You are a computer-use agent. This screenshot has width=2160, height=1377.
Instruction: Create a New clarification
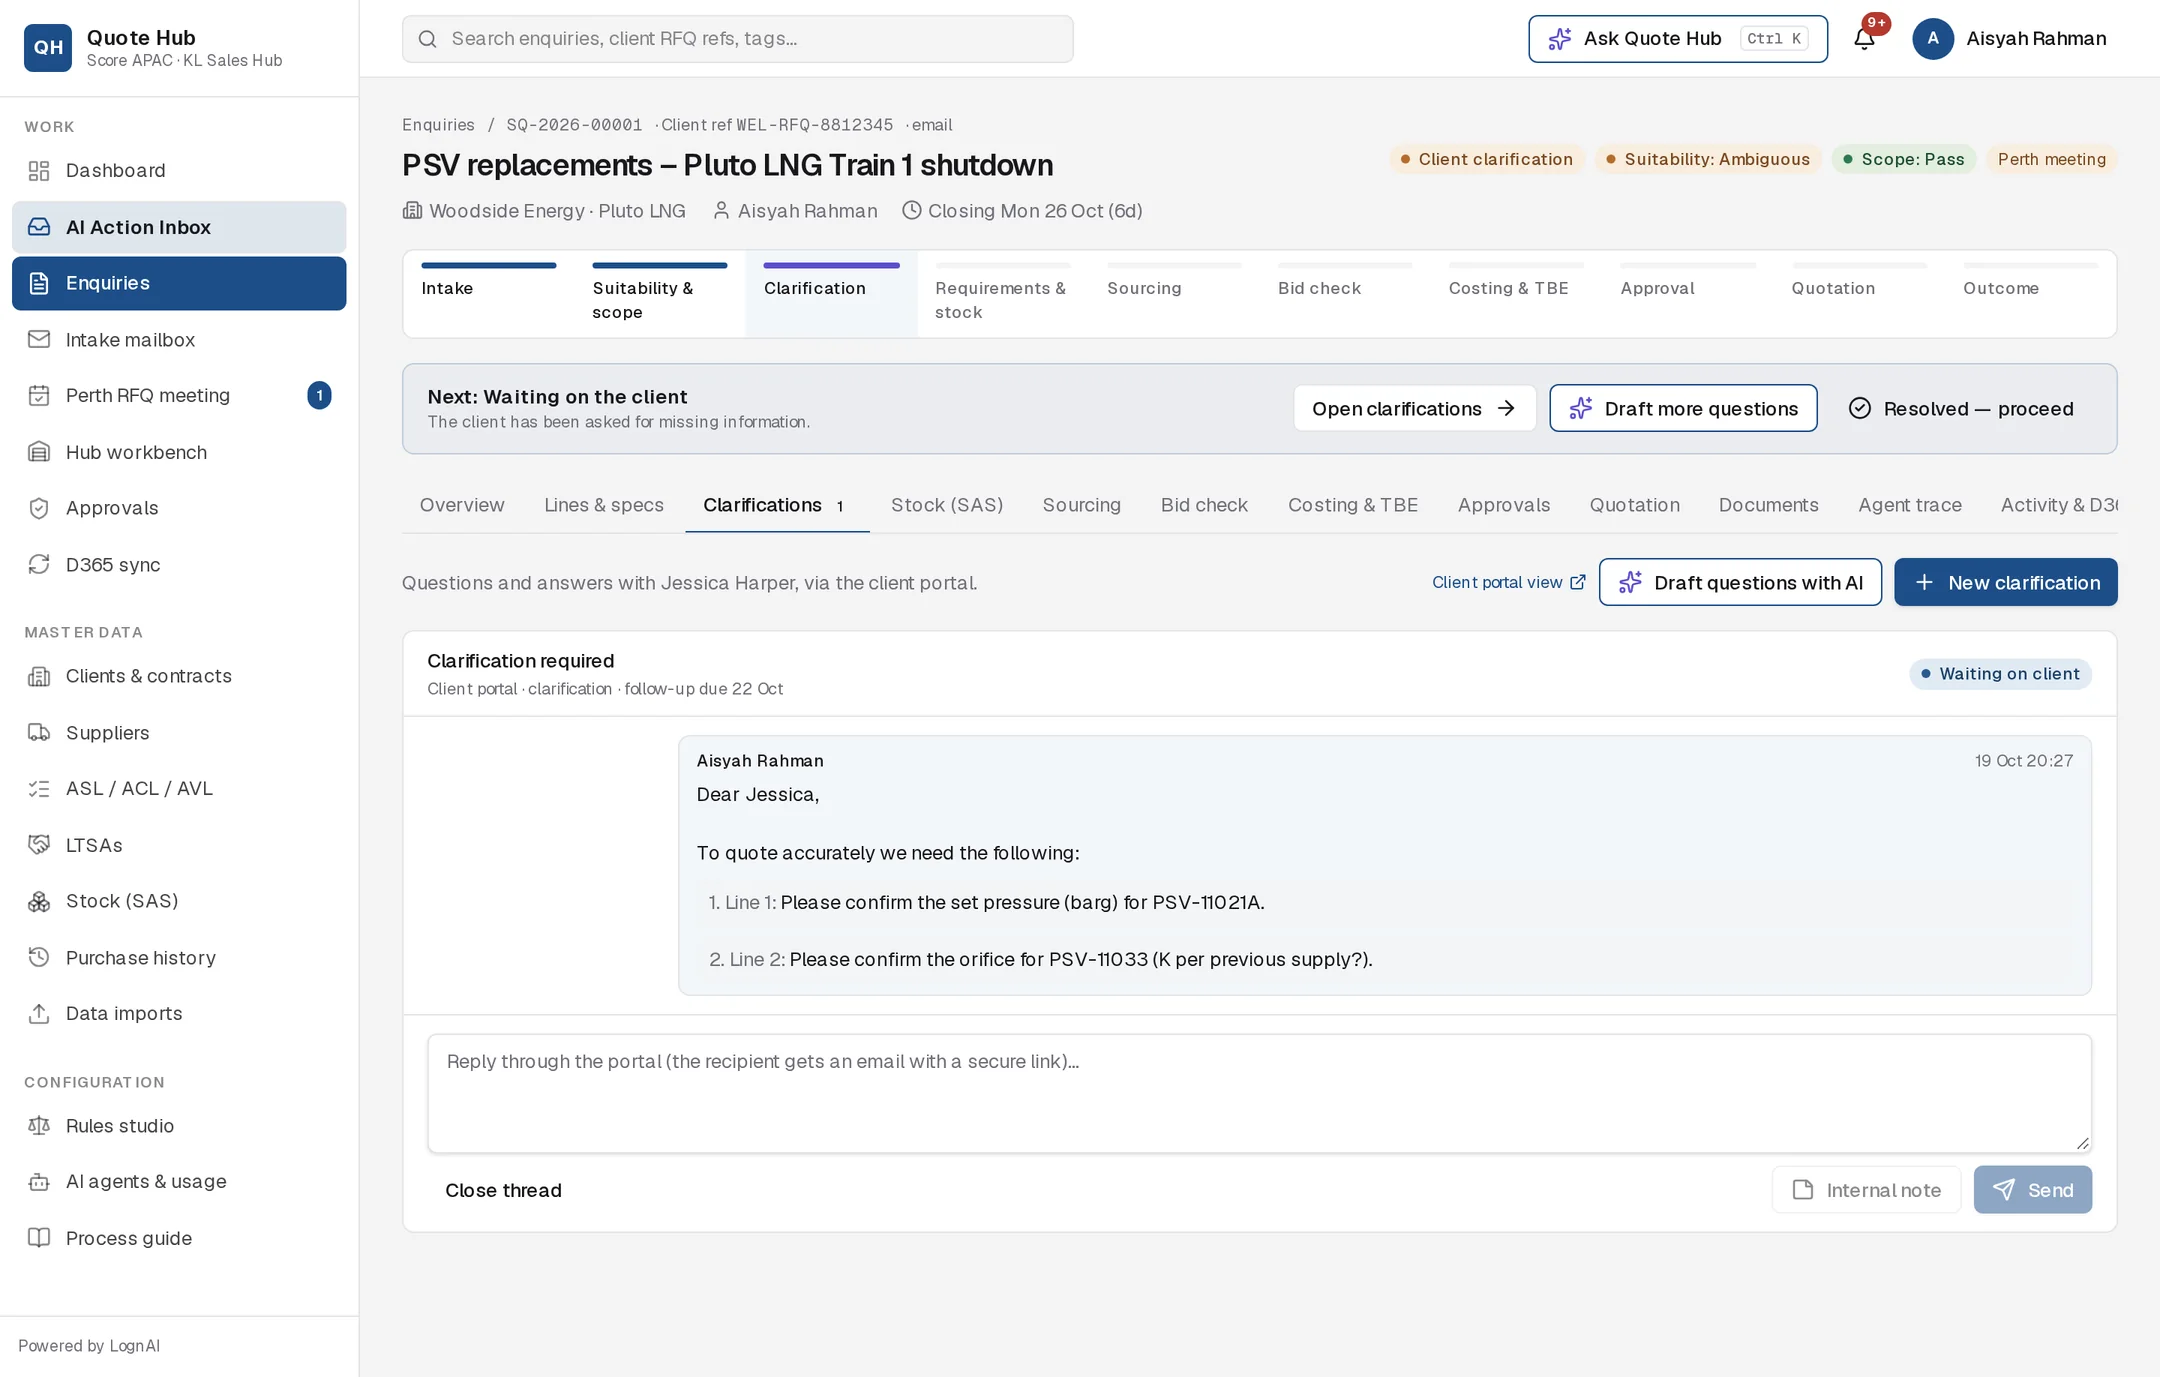2005,583
